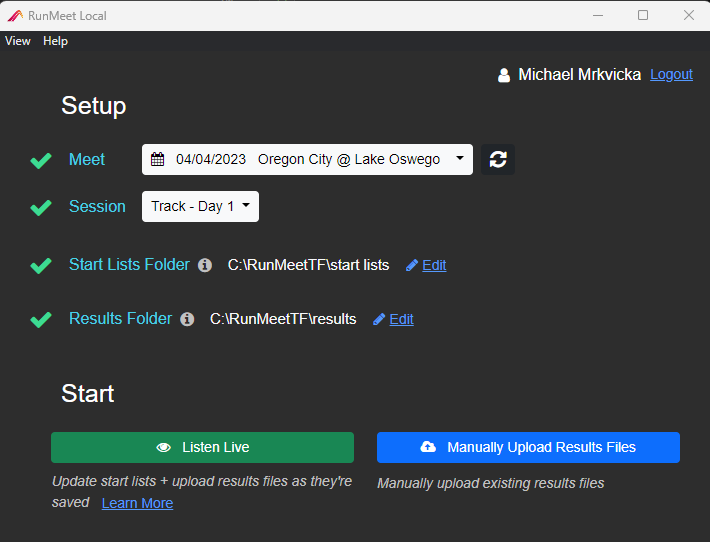Start the Listen Live button
This screenshot has width=710, height=542.
click(x=202, y=447)
